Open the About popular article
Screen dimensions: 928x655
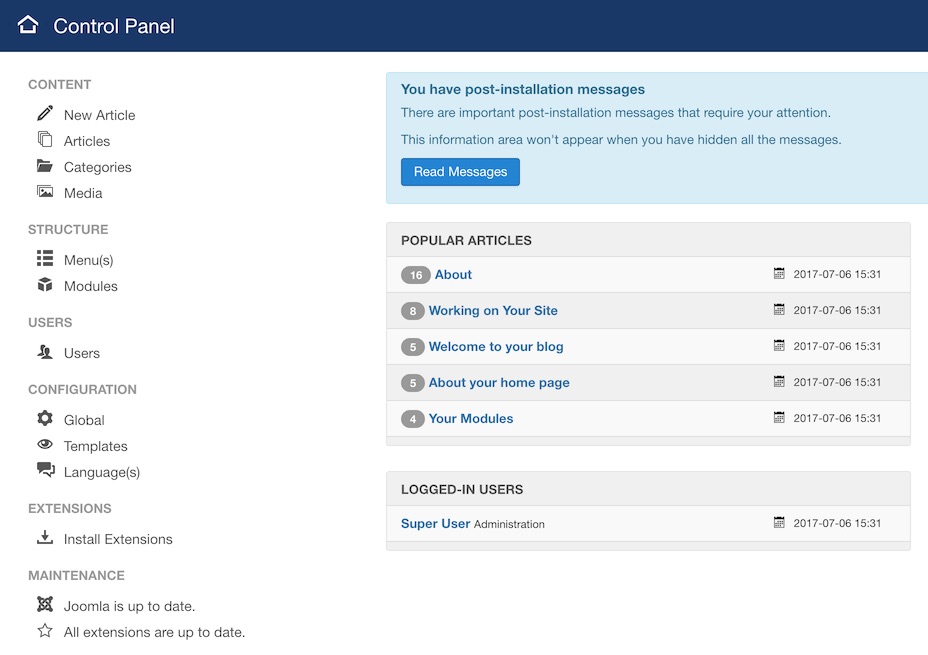point(453,275)
